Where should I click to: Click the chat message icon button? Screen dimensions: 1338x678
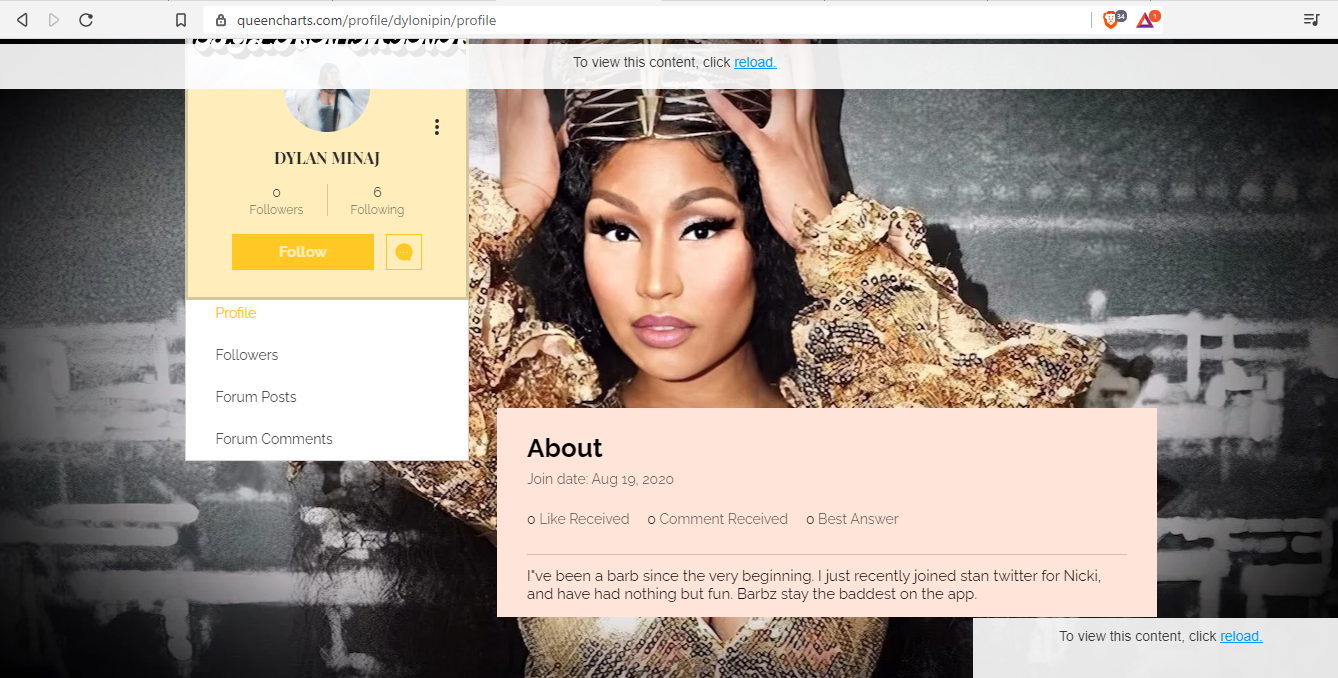(x=404, y=252)
